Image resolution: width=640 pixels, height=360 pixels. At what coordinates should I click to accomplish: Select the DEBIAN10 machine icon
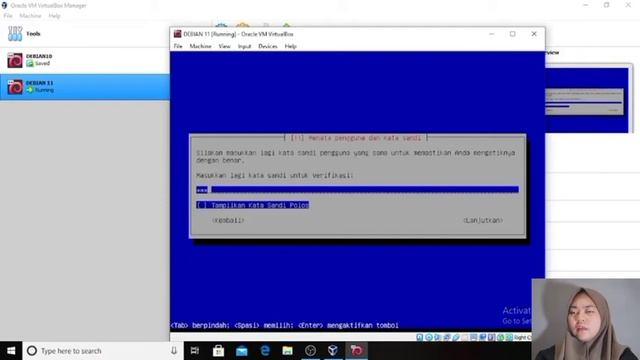pyautogui.click(x=15, y=60)
